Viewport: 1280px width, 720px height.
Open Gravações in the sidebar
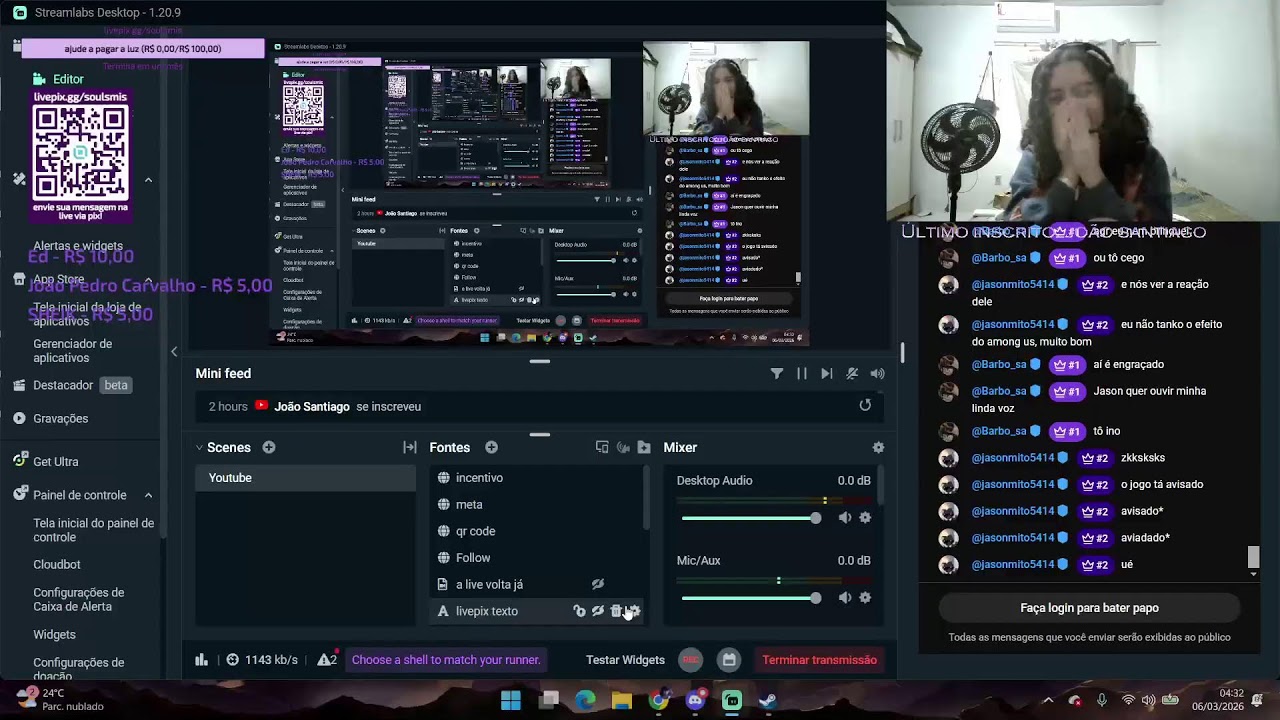point(60,418)
